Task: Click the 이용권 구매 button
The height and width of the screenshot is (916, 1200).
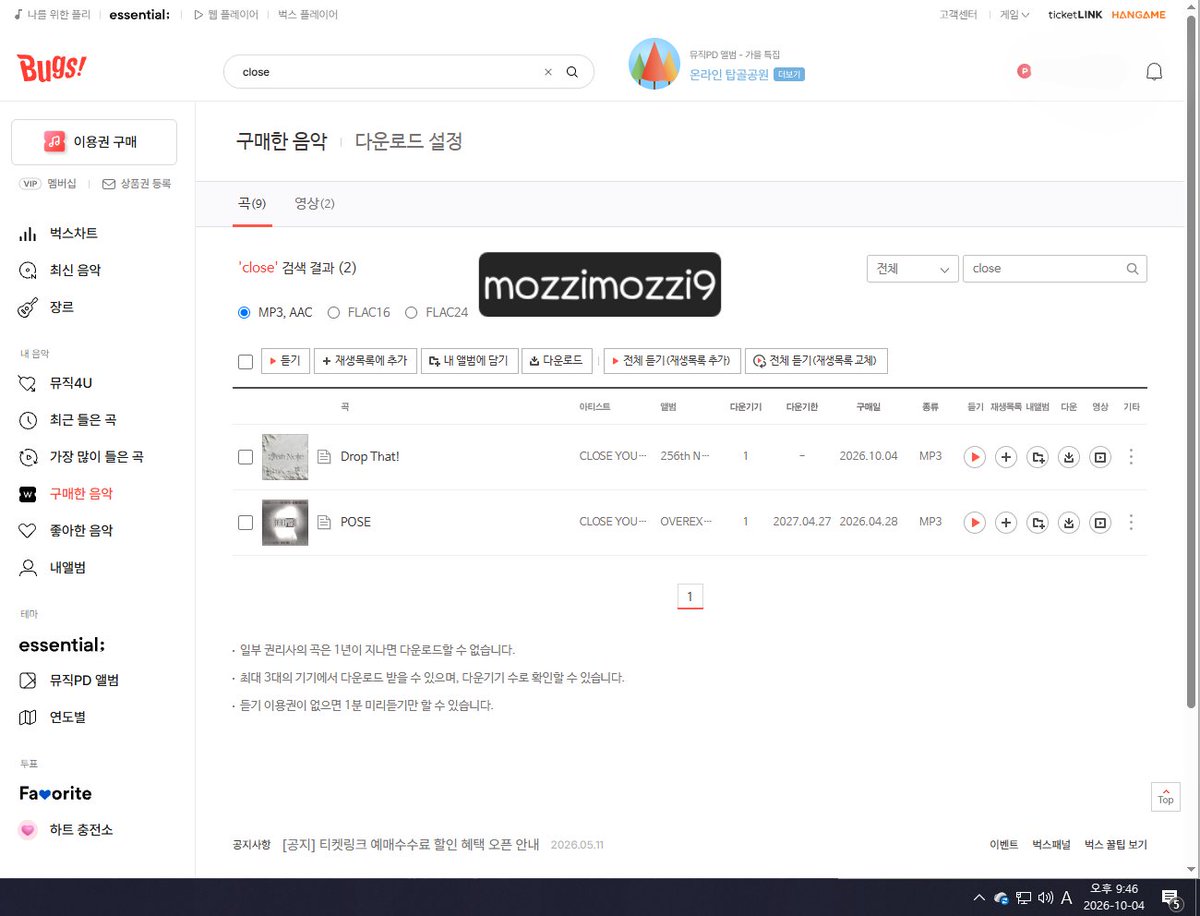Action: [x=94, y=142]
